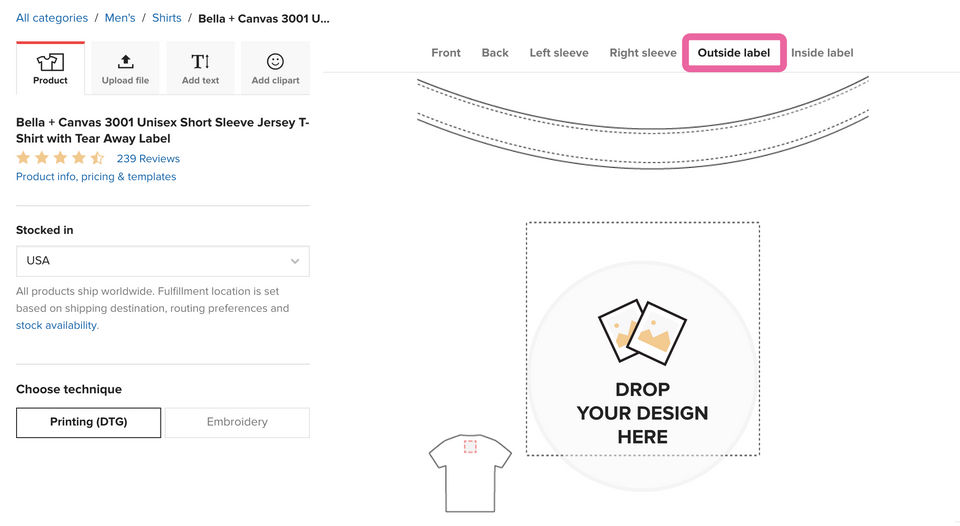Open the Men's breadcrumb link
This screenshot has height=526, width=960.
click(x=120, y=18)
